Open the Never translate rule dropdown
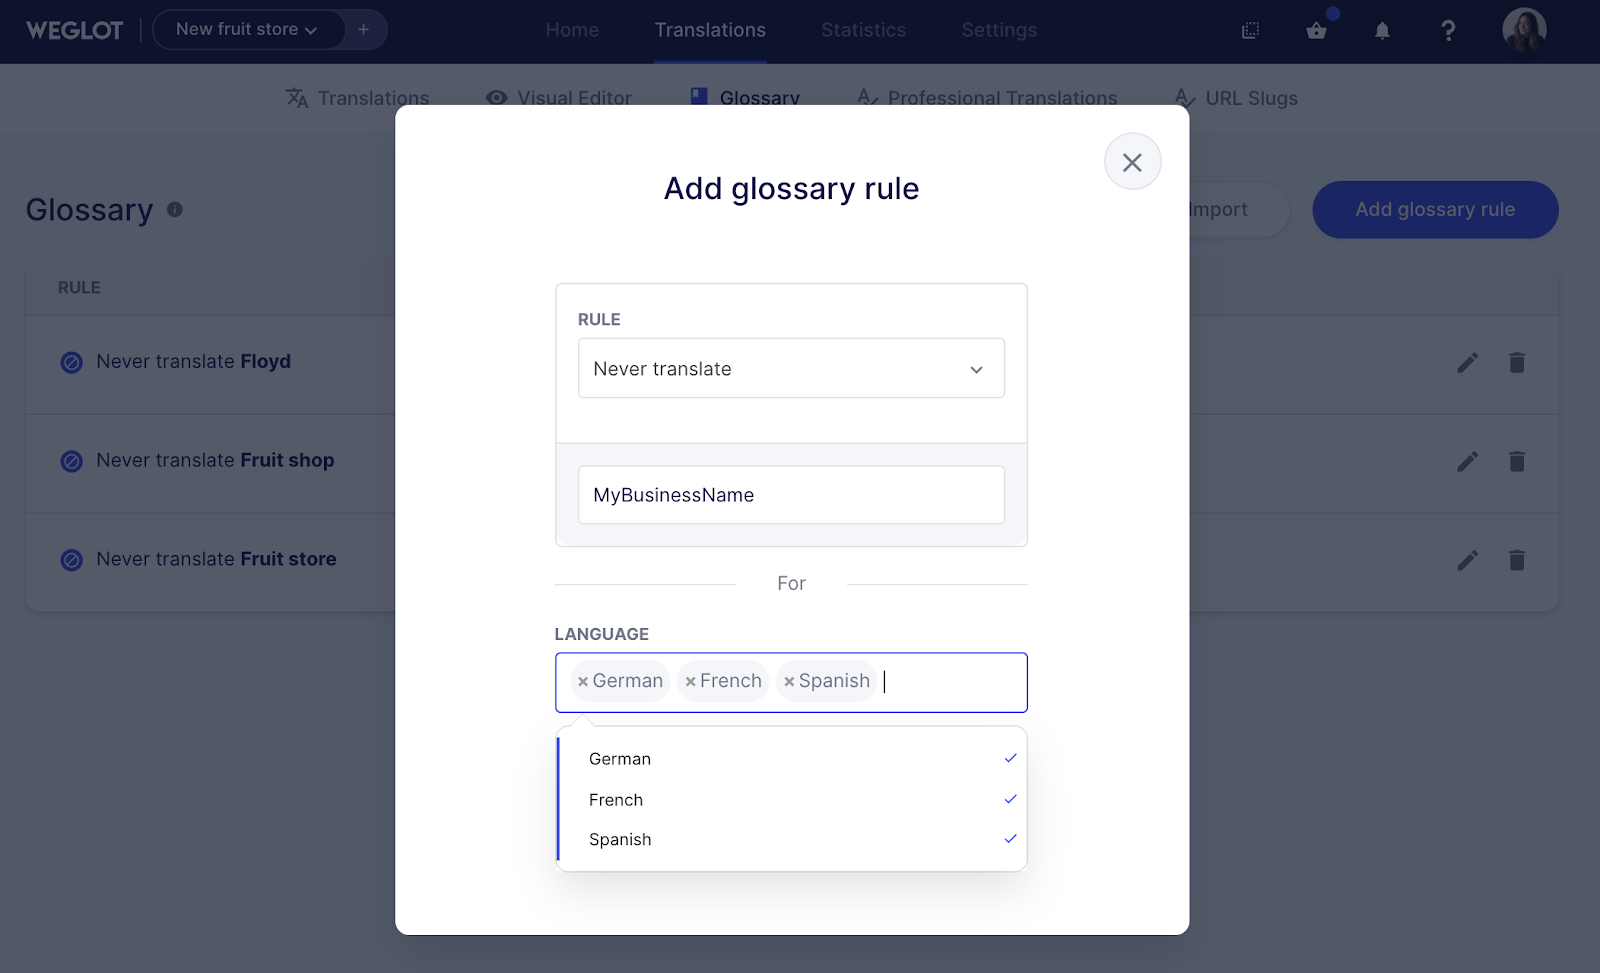Screen dimensions: 1600x973 (x=791, y=368)
